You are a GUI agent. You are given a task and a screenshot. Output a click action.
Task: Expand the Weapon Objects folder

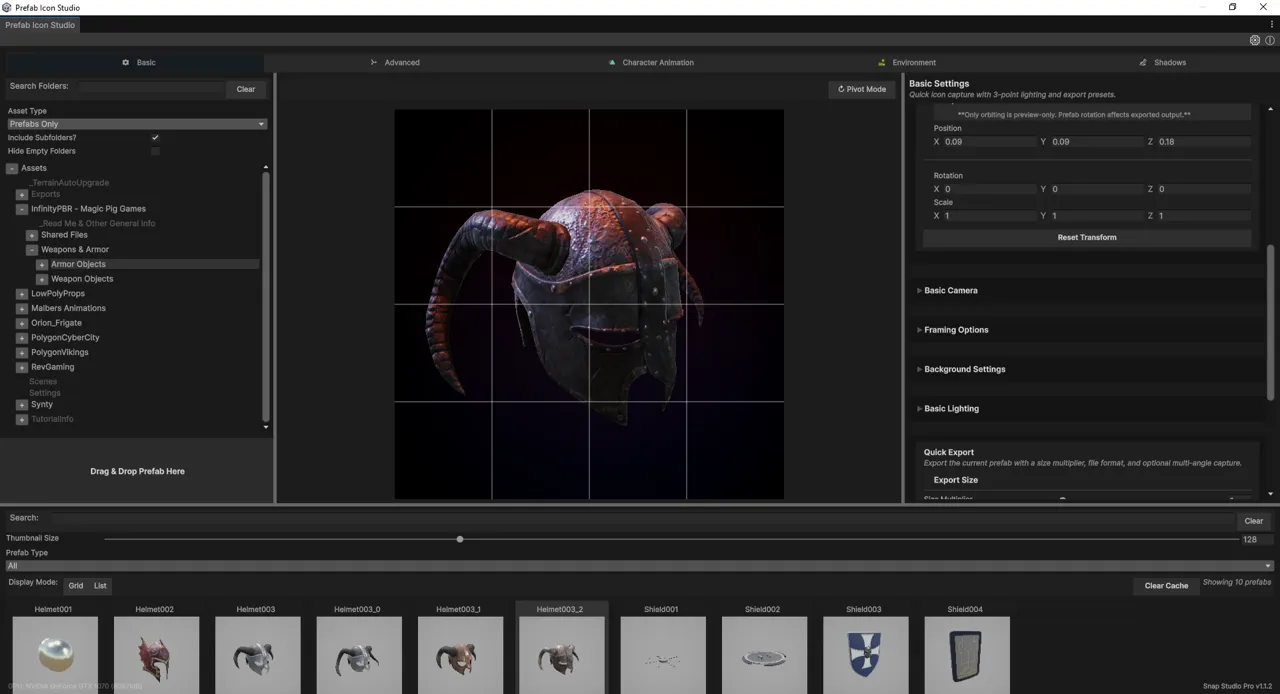(x=42, y=279)
